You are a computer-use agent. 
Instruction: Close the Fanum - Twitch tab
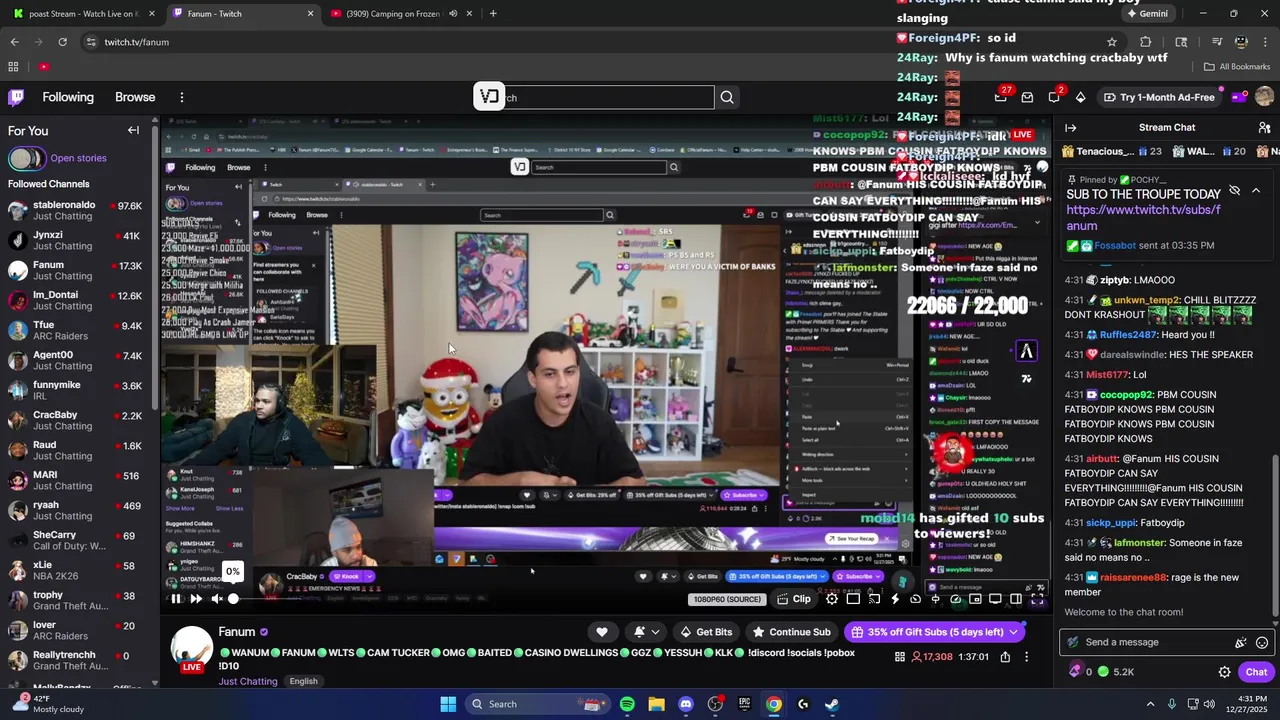pos(310,14)
